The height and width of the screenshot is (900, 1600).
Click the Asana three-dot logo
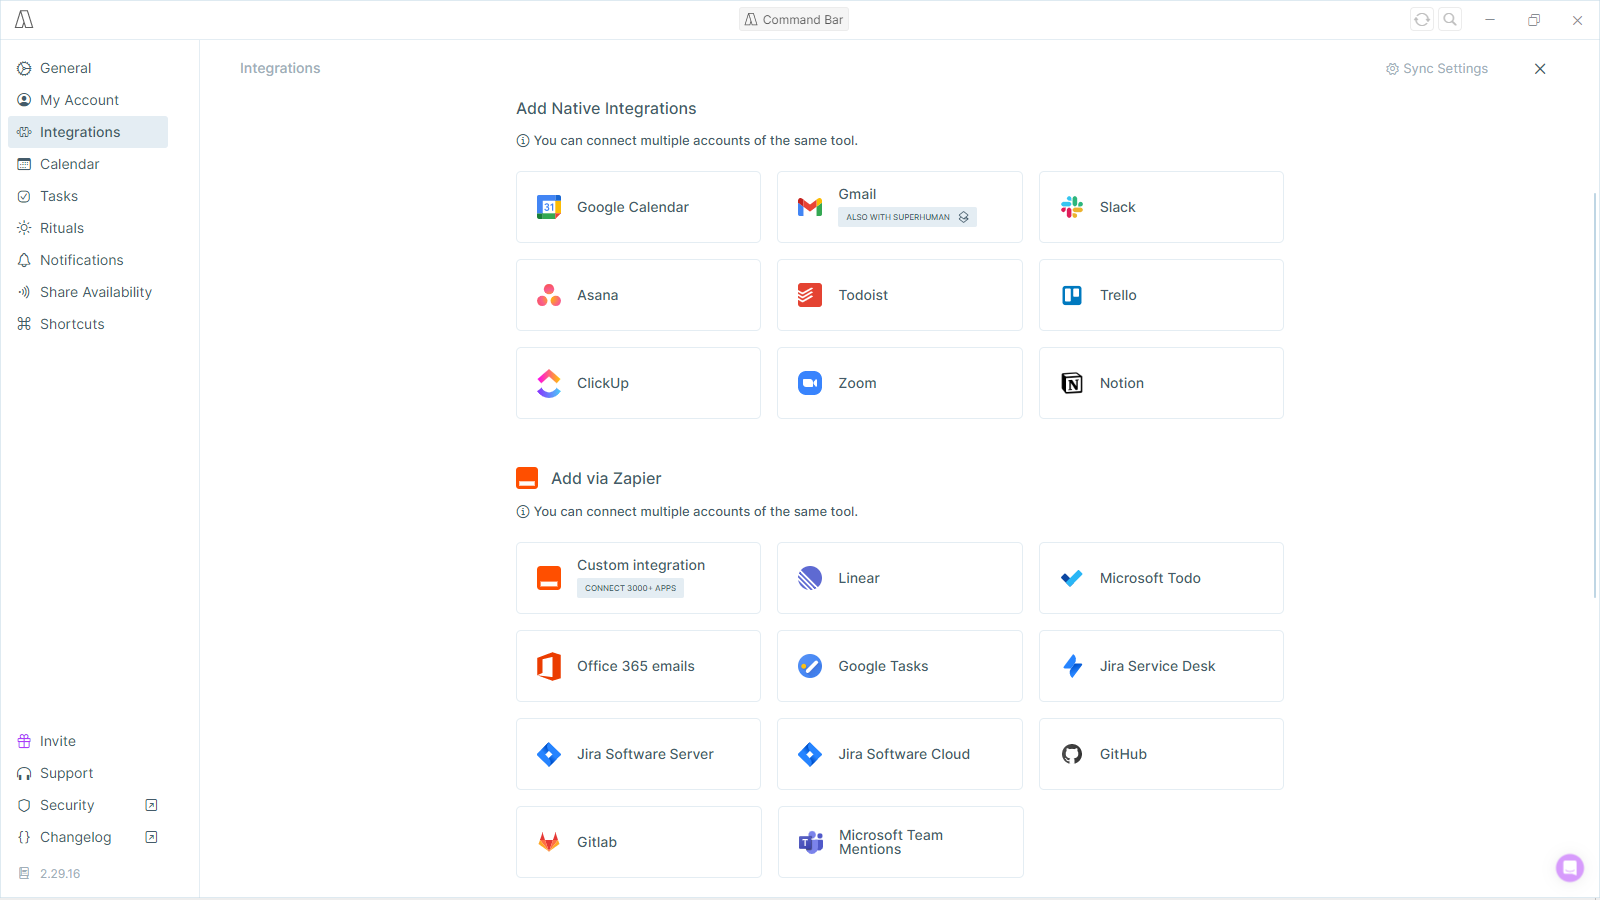[x=549, y=295]
